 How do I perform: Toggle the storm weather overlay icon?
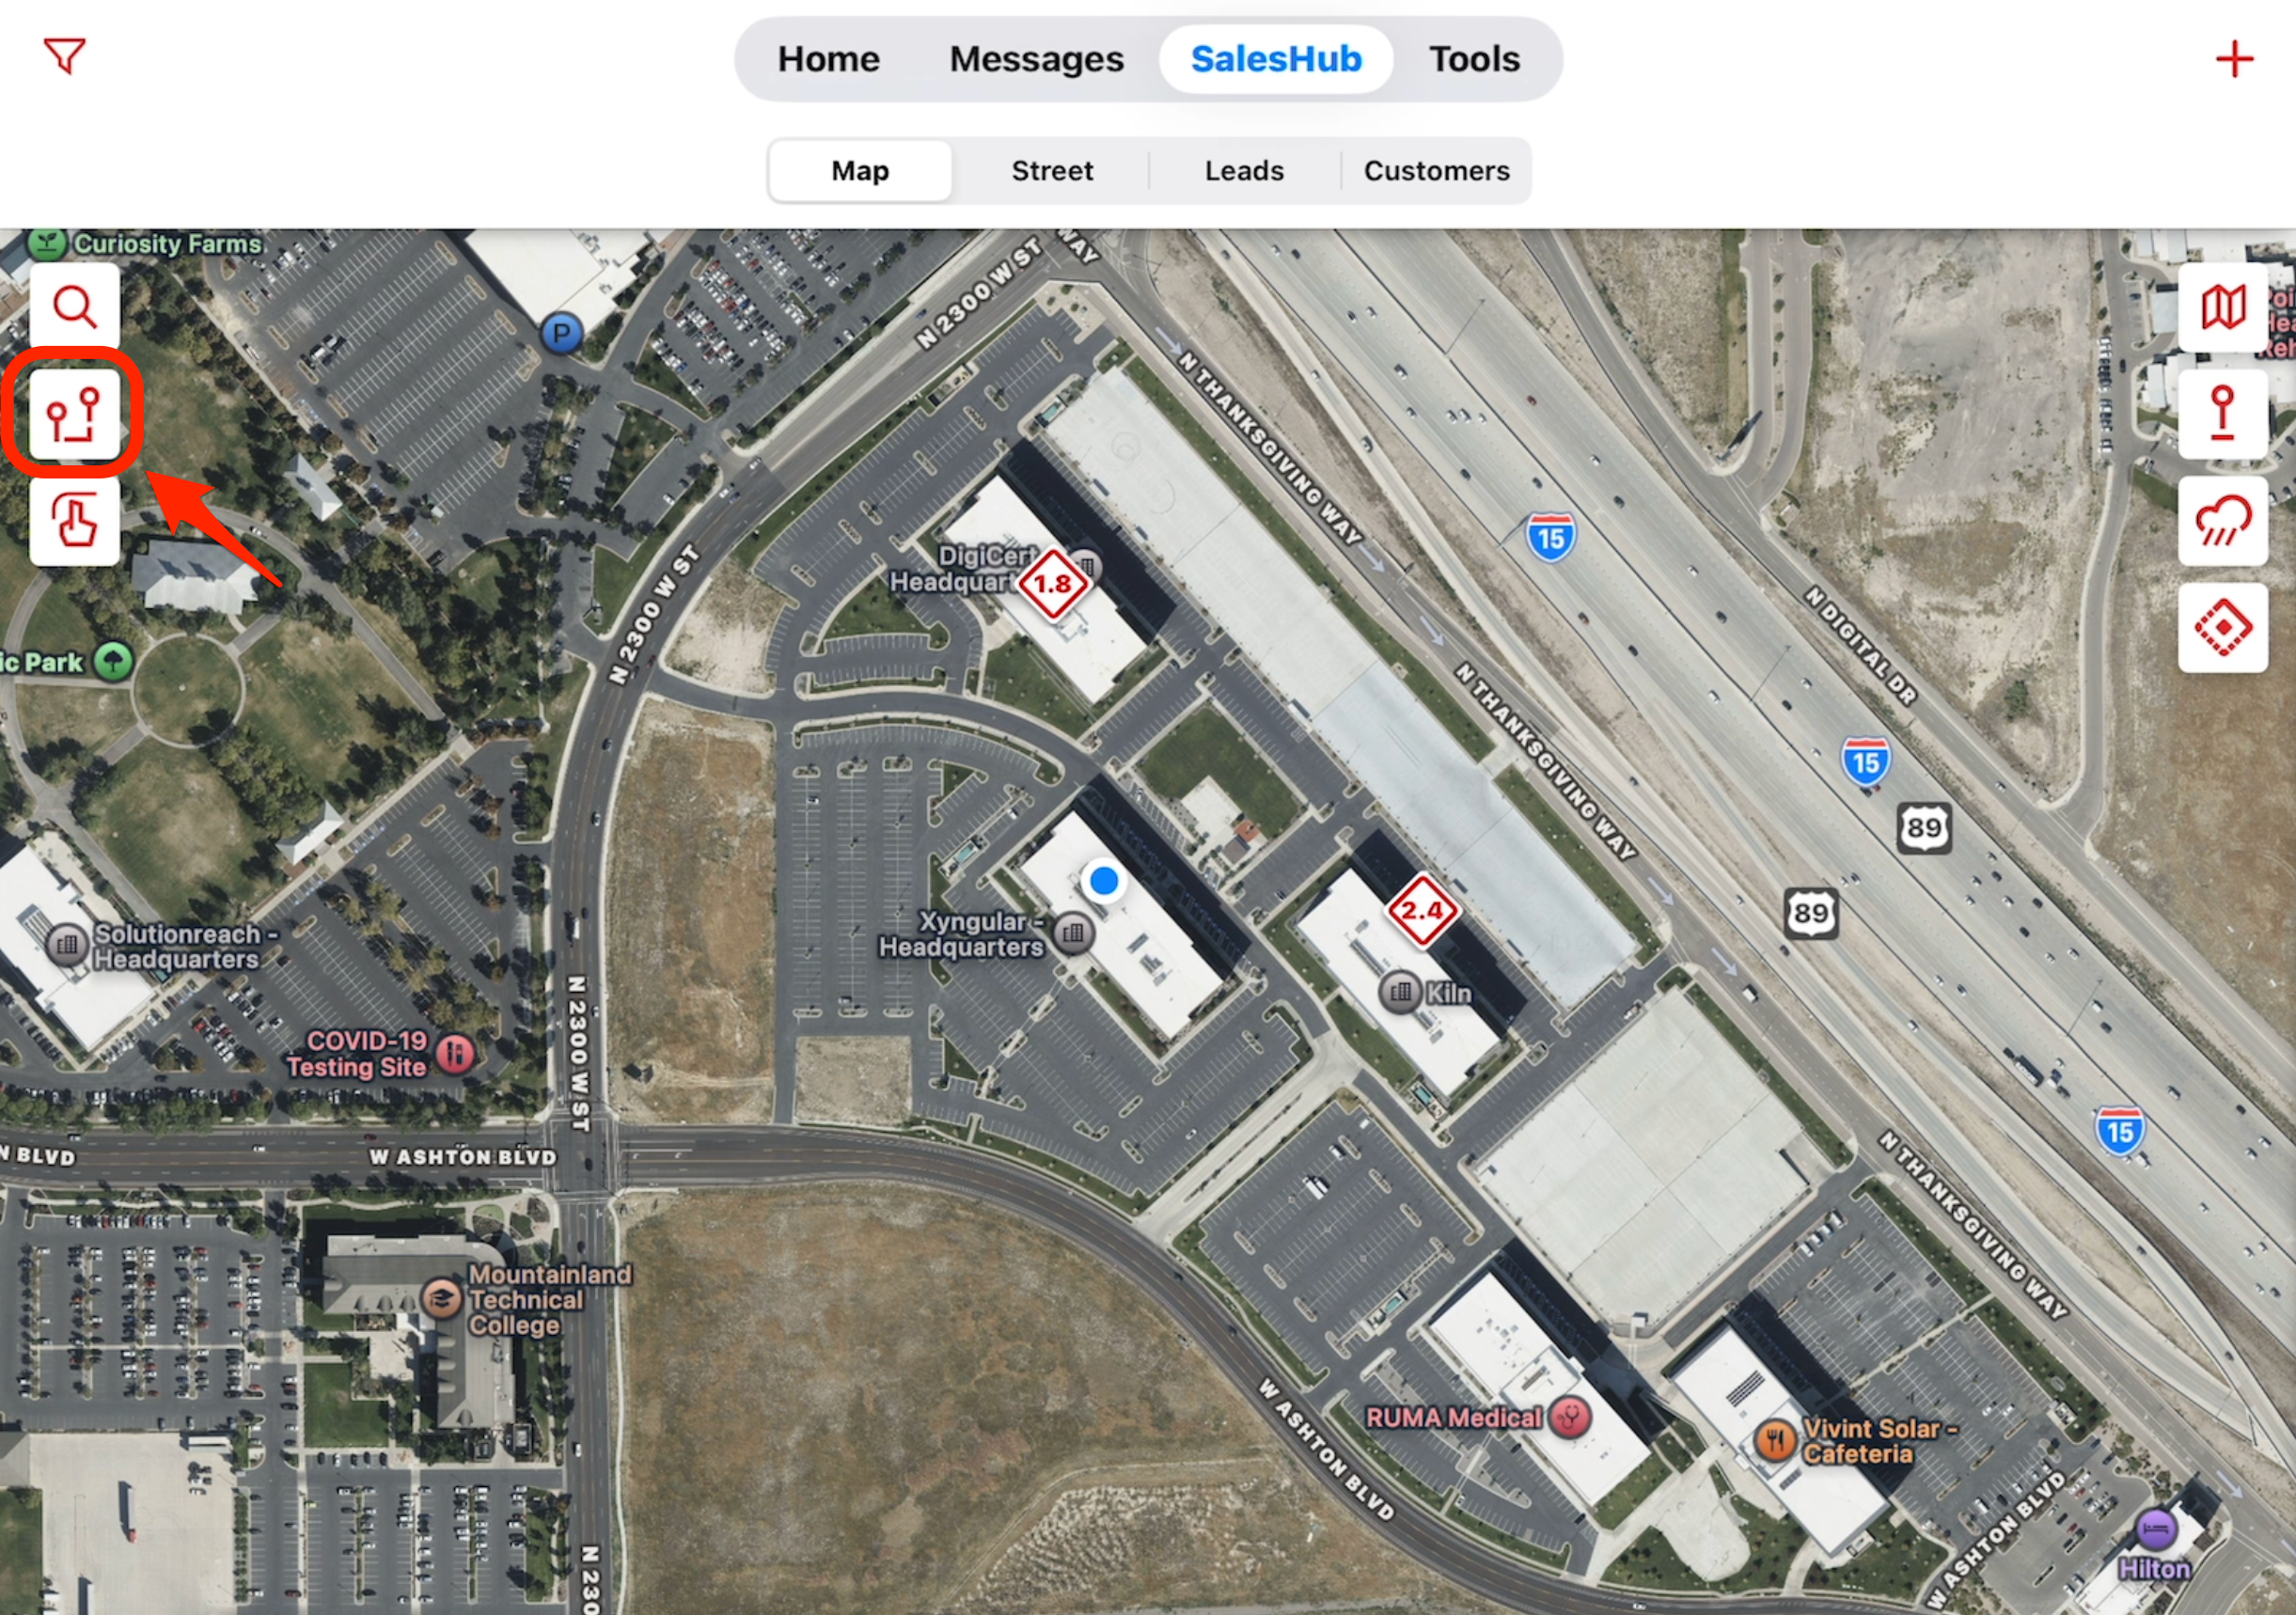2222,521
